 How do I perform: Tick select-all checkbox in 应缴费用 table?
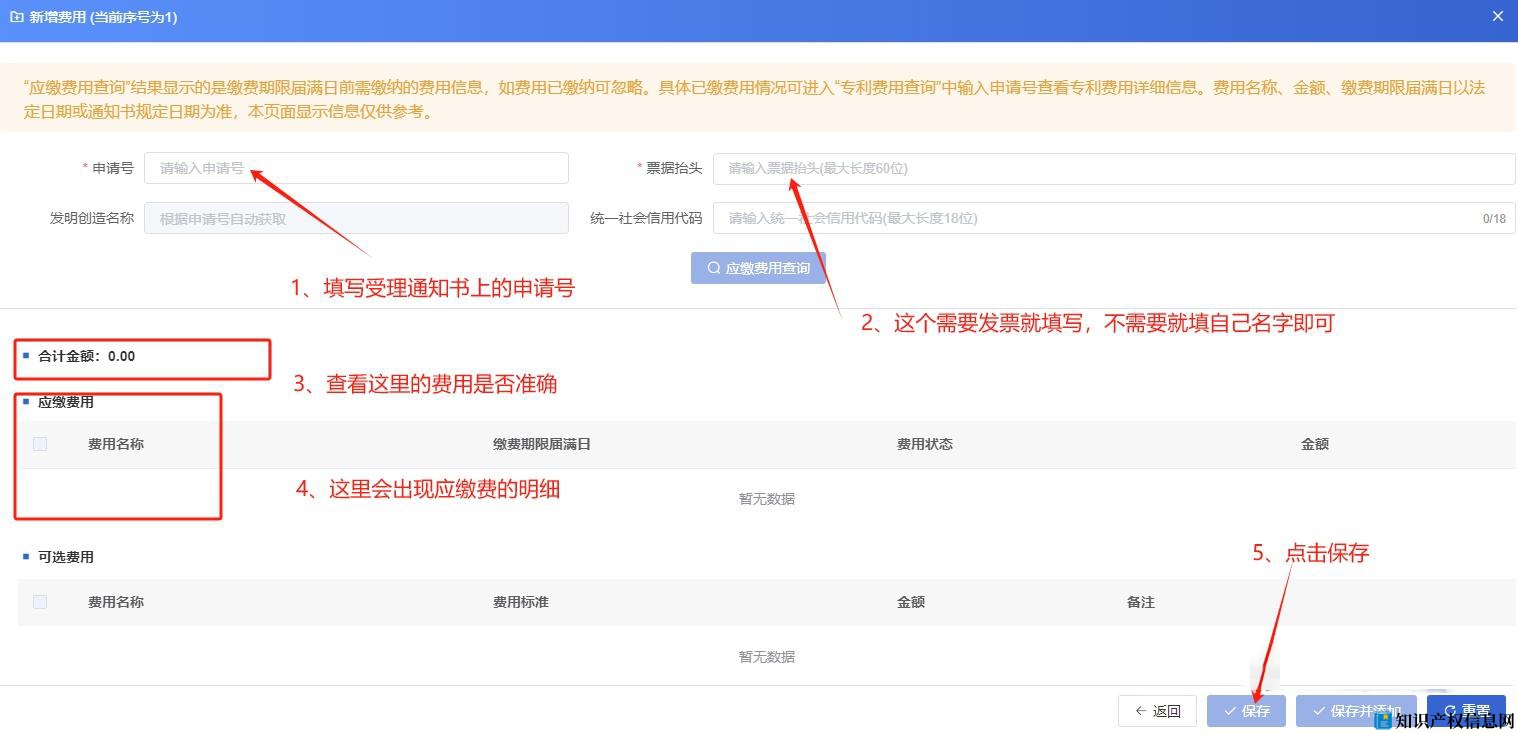pos(40,444)
